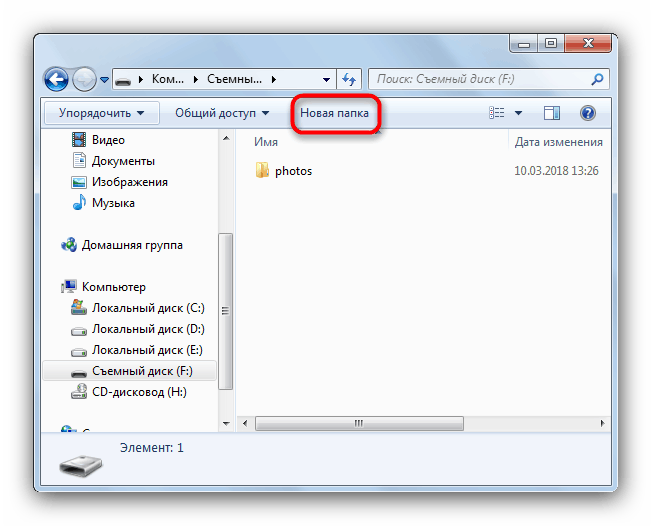Image resolution: width=652 pixels, height=526 pixels.
Task: Change view with the view icon
Action: point(496,113)
